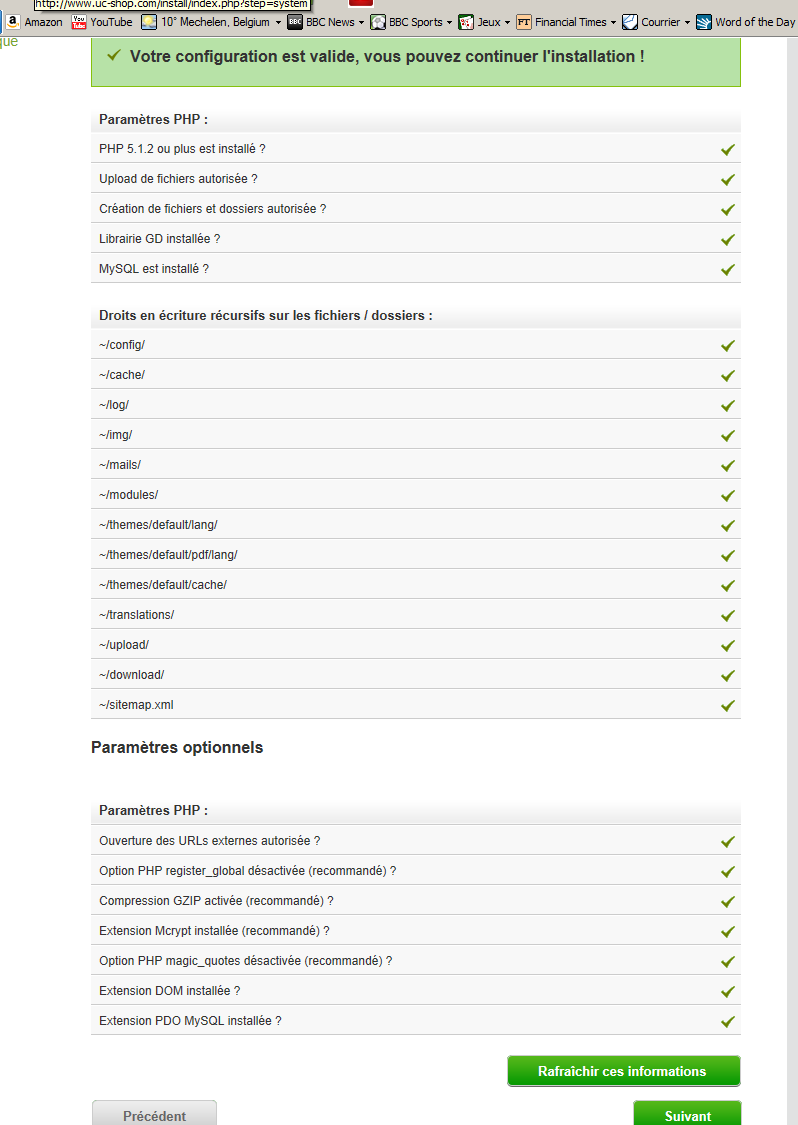Image resolution: width=798 pixels, height=1125 pixels.
Task: Expand the Mechelen, Belgium weather dropdown arrow
Action: tap(278, 22)
